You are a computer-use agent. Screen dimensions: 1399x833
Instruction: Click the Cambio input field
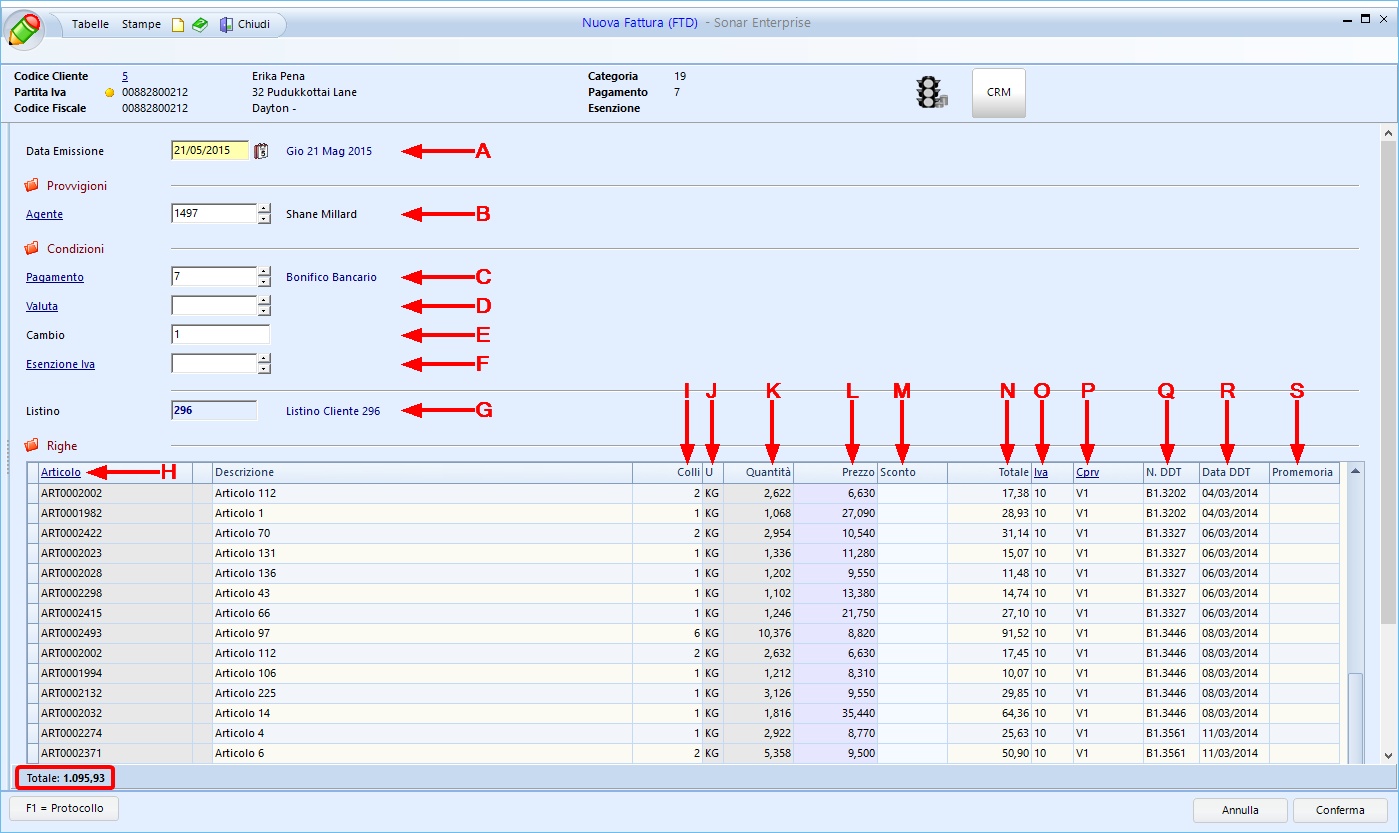(220, 335)
